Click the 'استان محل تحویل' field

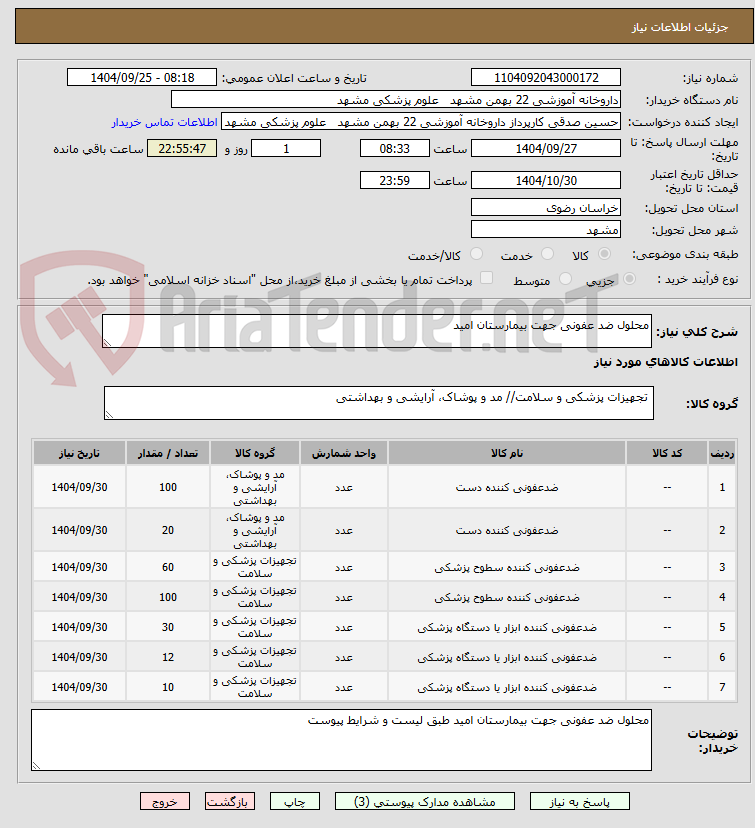coord(546,207)
